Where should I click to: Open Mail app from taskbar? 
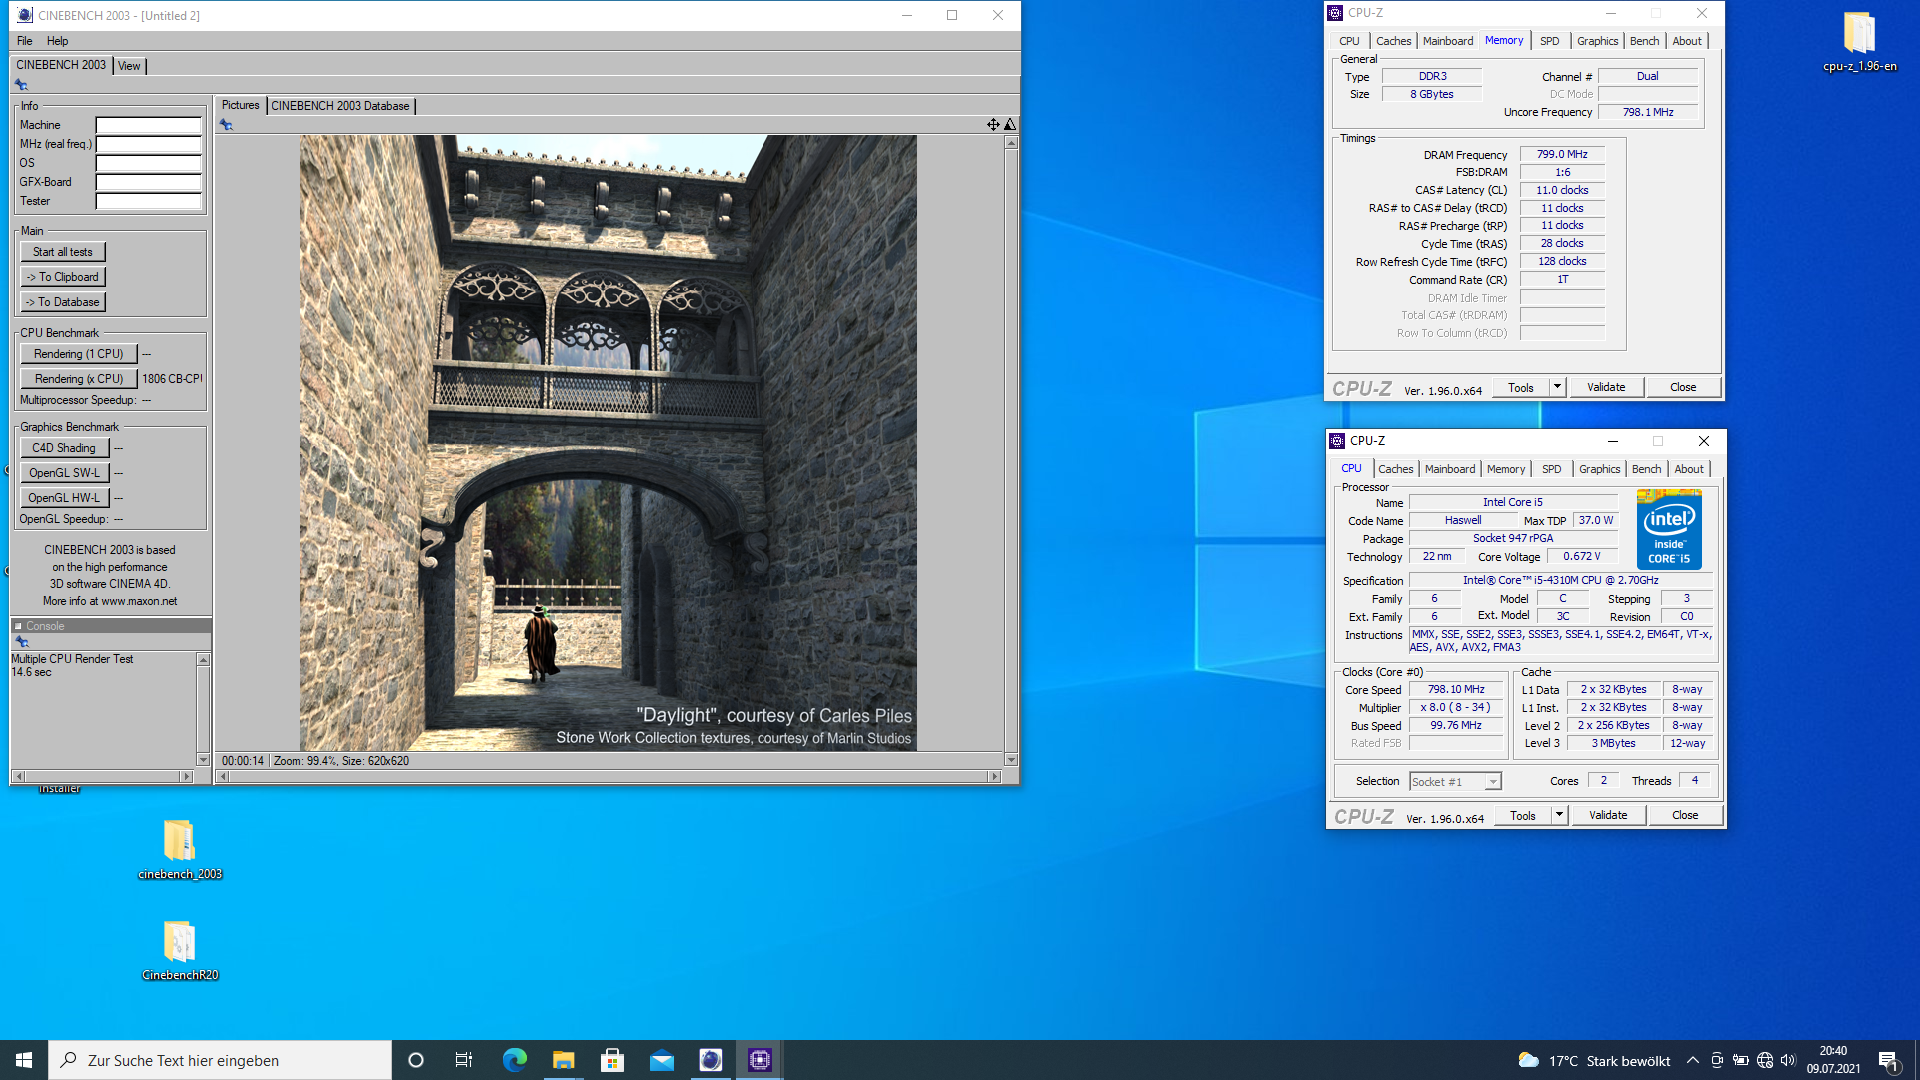[662, 1060]
